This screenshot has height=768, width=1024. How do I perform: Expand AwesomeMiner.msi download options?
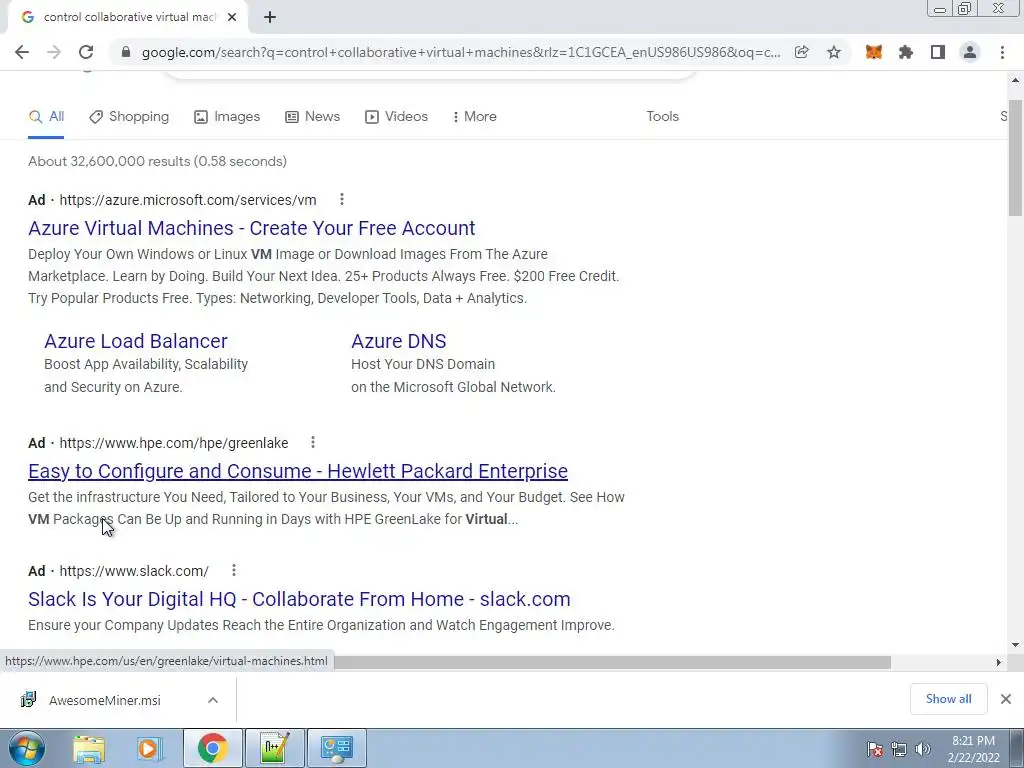click(x=213, y=700)
